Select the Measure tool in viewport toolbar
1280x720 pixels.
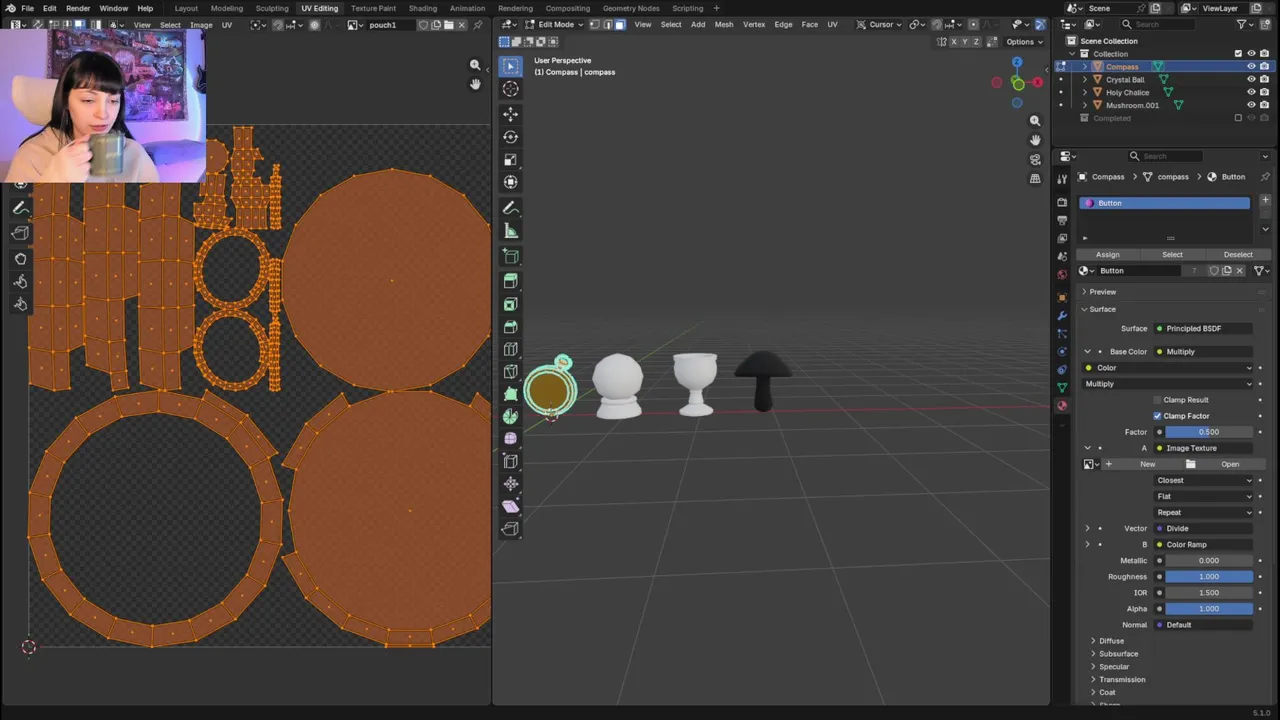[510, 231]
